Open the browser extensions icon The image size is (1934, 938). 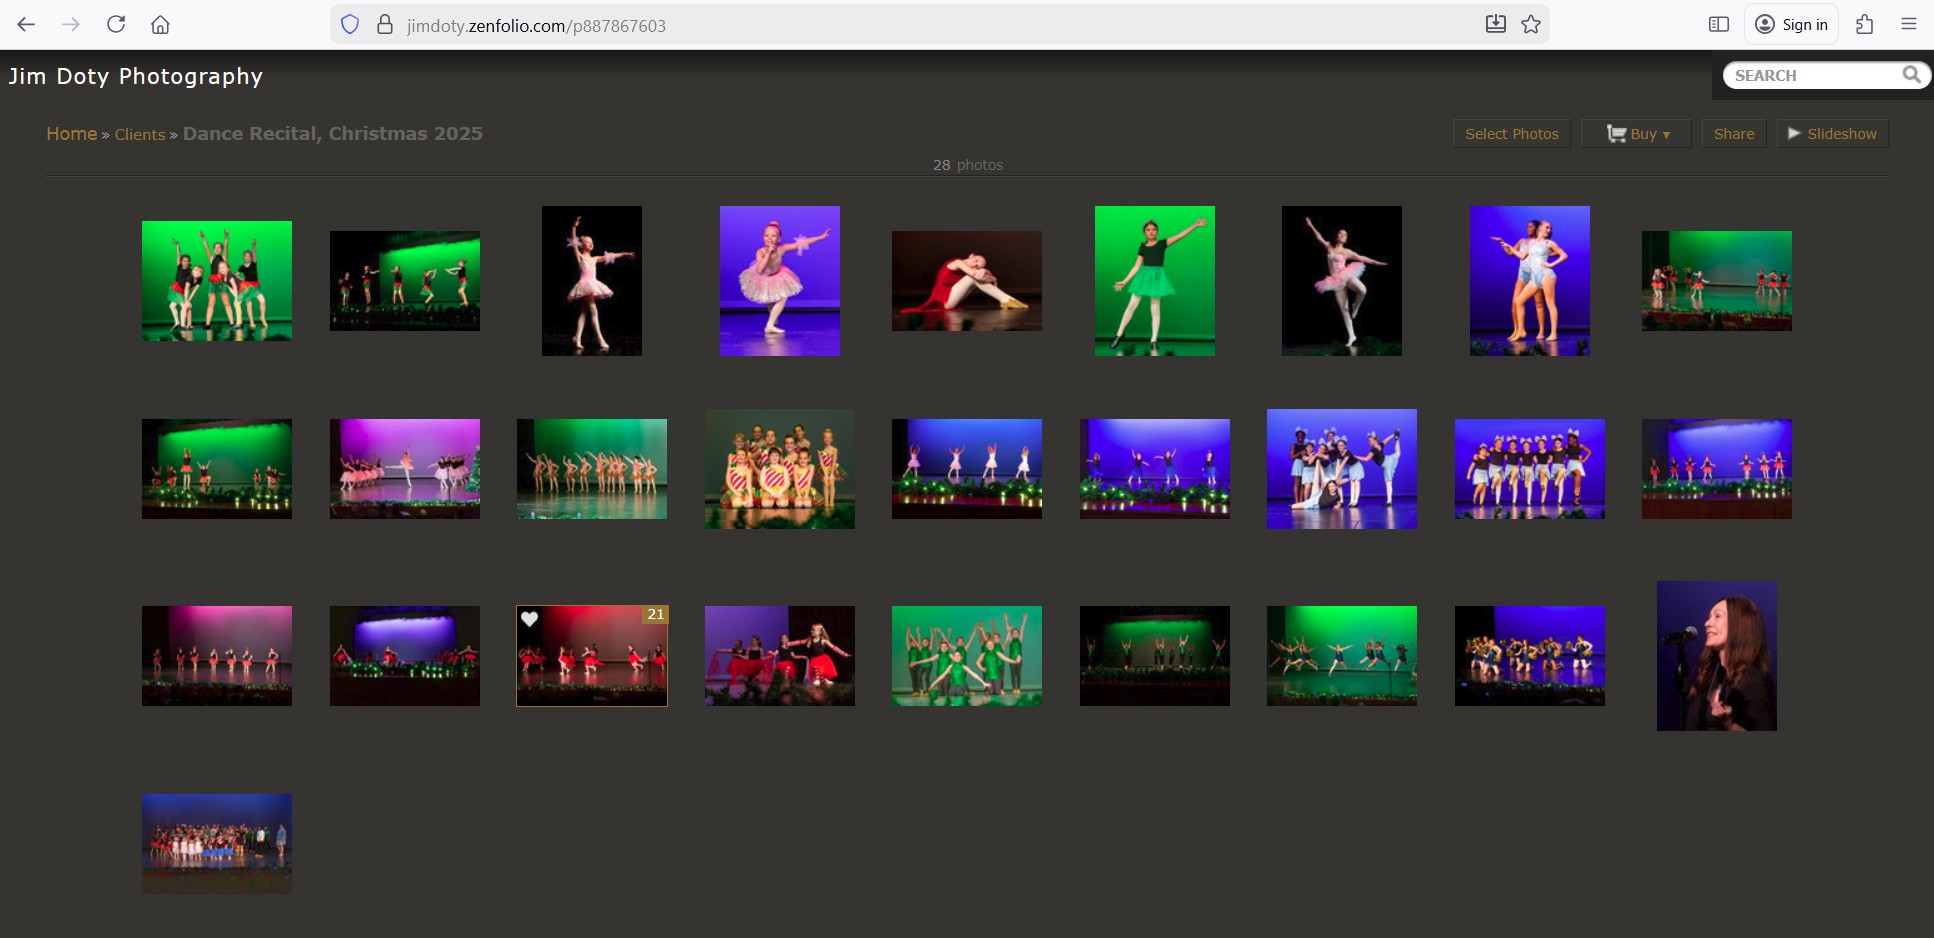[x=1864, y=25]
